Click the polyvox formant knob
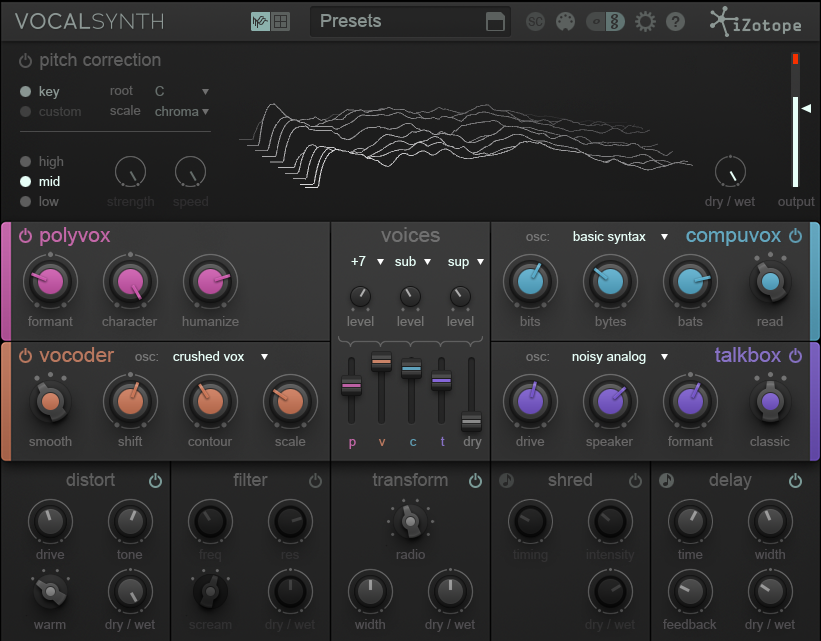821x641 pixels. click(x=50, y=282)
